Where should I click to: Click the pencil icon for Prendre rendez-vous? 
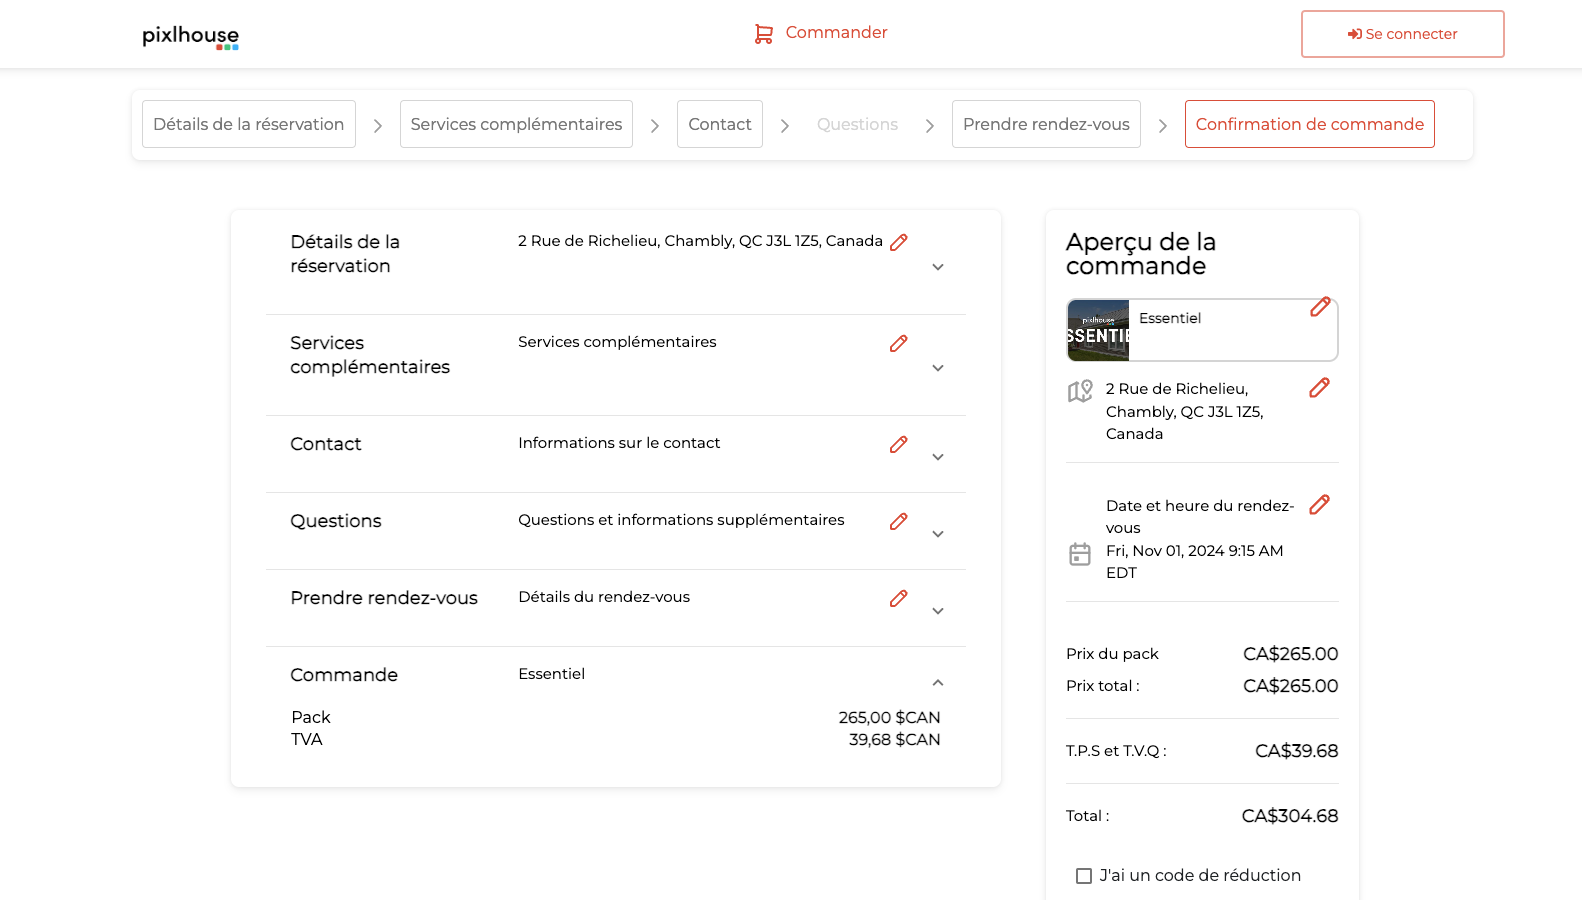898,598
